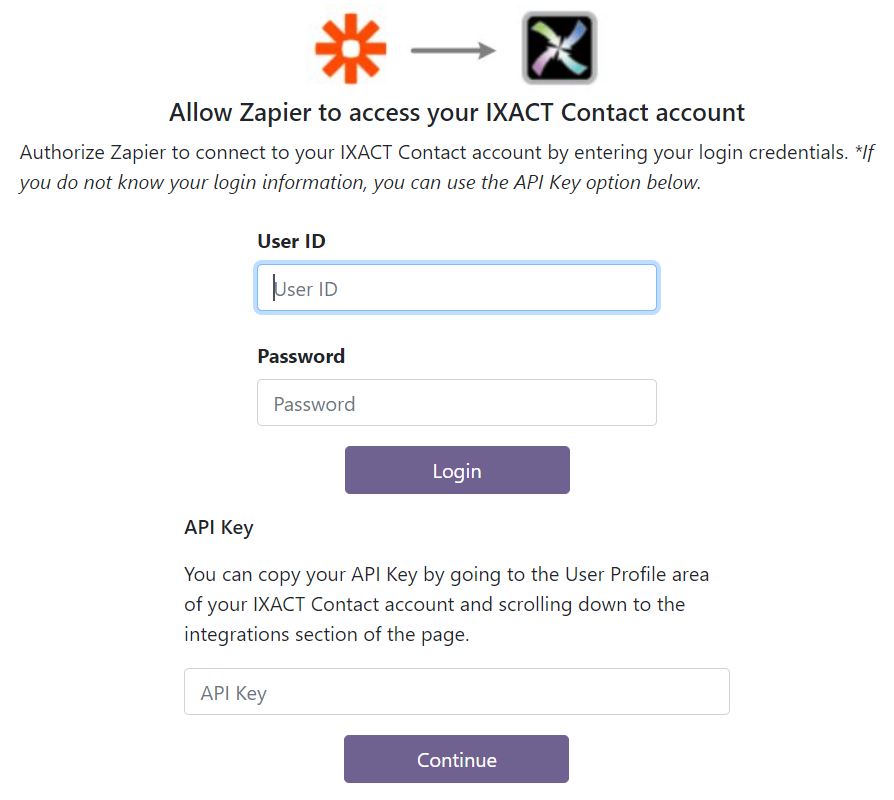Click the bold User ID label

point(291,241)
